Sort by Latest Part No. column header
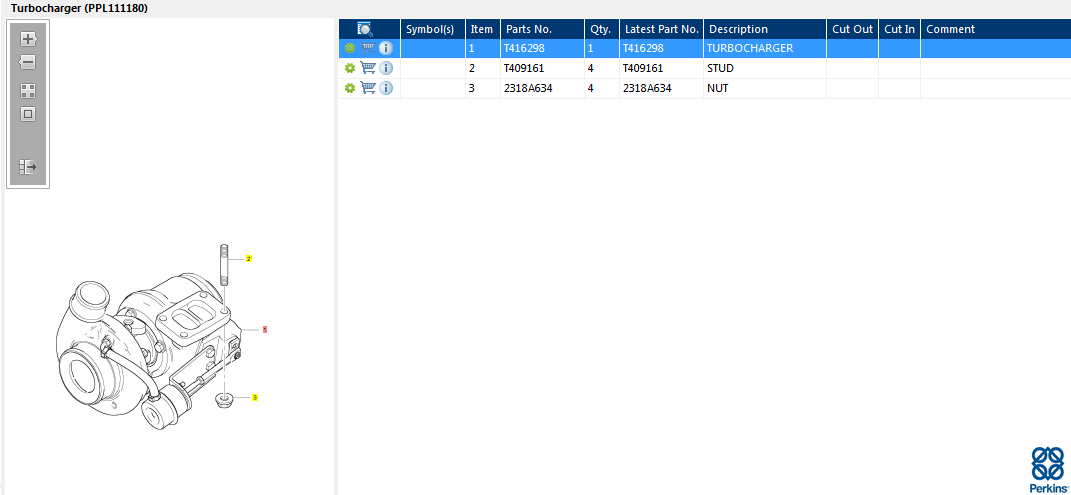 pyautogui.click(x=661, y=29)
